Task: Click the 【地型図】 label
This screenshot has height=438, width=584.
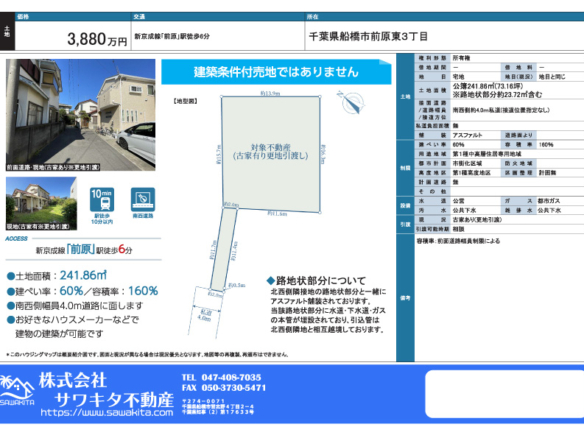Action: click(x=185, y=101)
